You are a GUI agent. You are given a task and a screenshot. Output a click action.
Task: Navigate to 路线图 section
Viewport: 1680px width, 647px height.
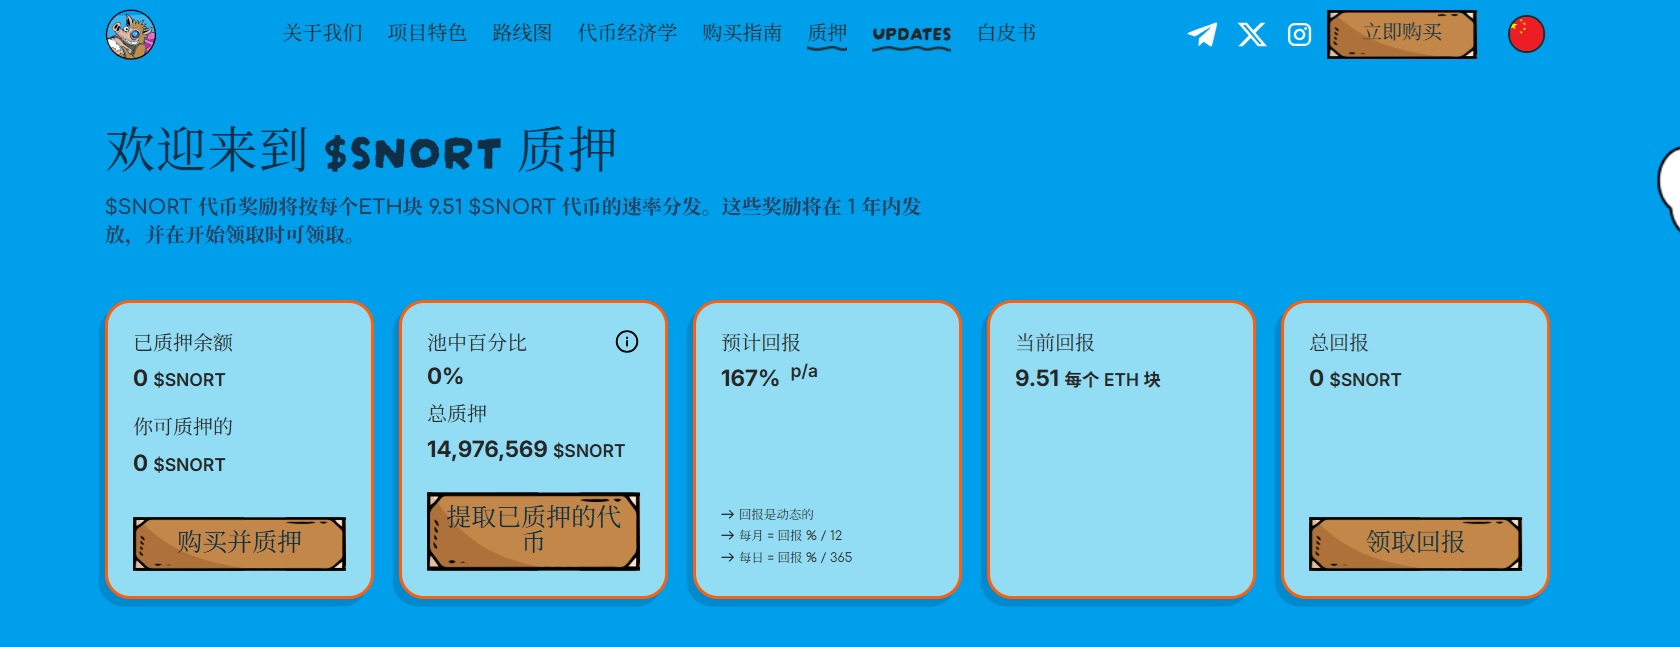coord(522,33)
